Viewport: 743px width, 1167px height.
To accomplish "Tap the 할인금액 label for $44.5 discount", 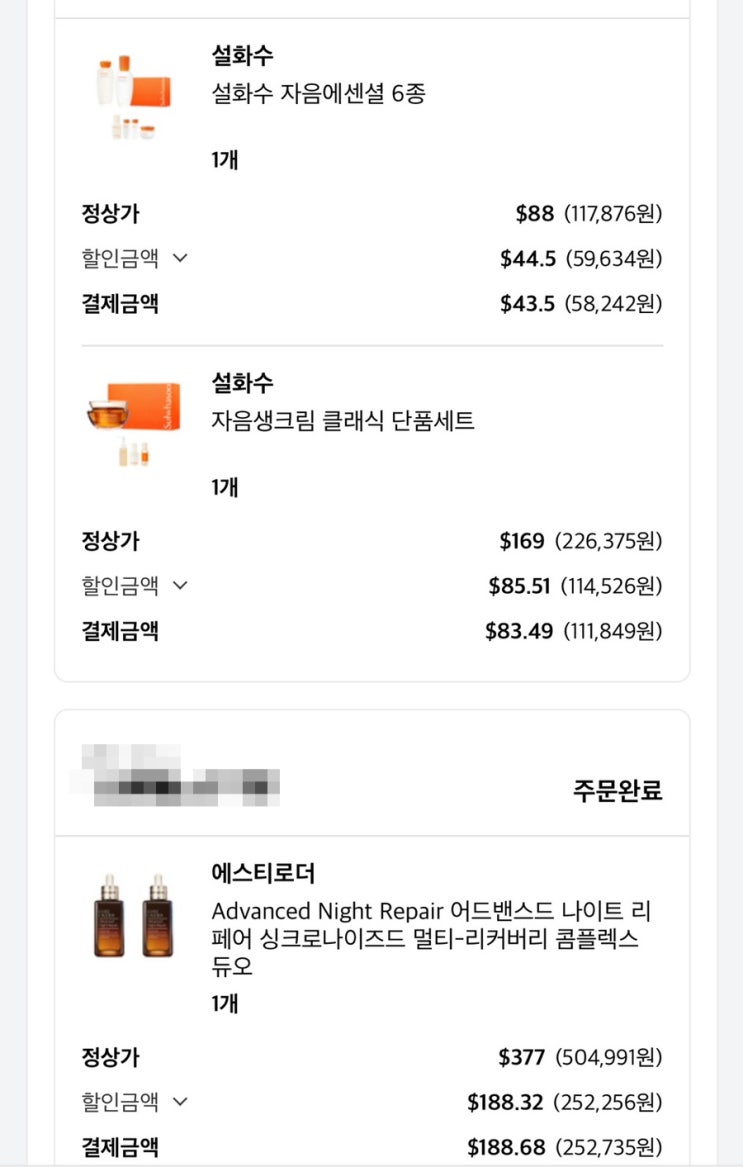I will pyautogui.click(x=120, y=258).
